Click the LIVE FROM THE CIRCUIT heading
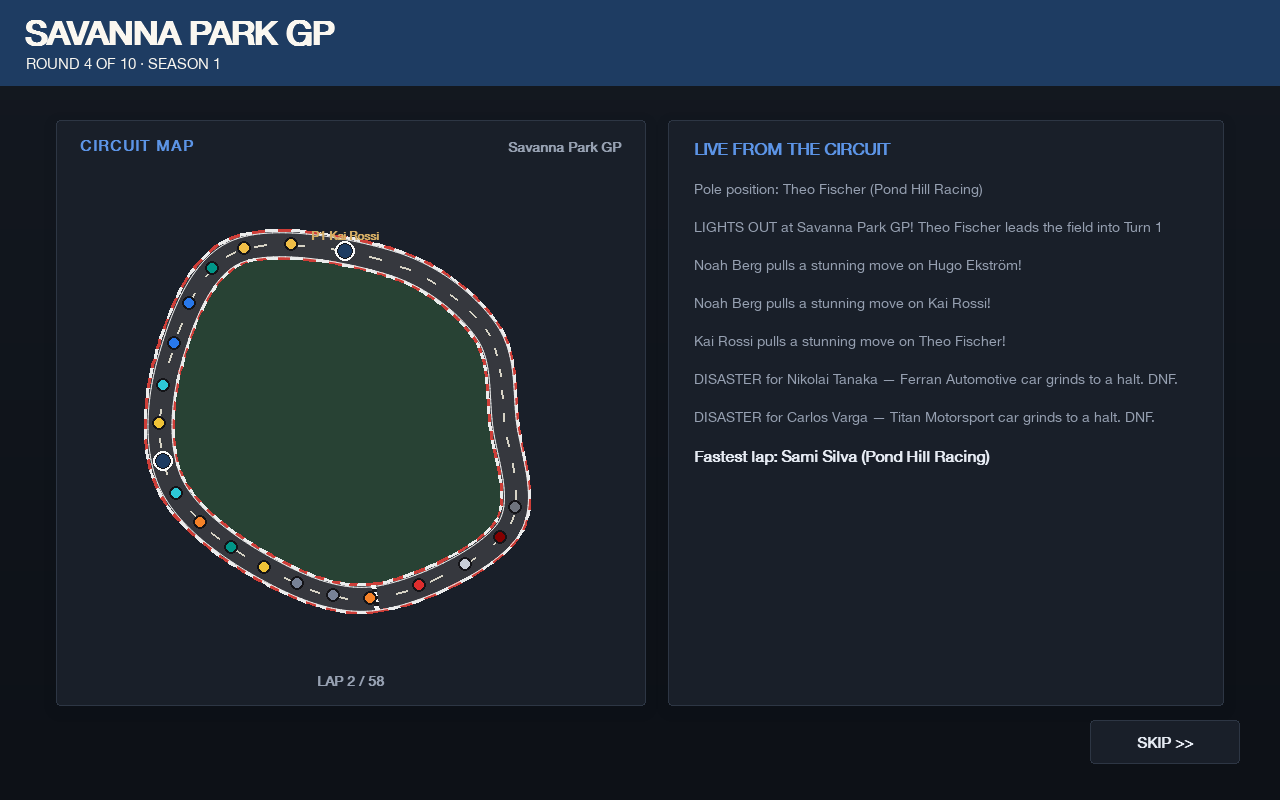This screenshot has height=800, width=1280. point(792,149)
